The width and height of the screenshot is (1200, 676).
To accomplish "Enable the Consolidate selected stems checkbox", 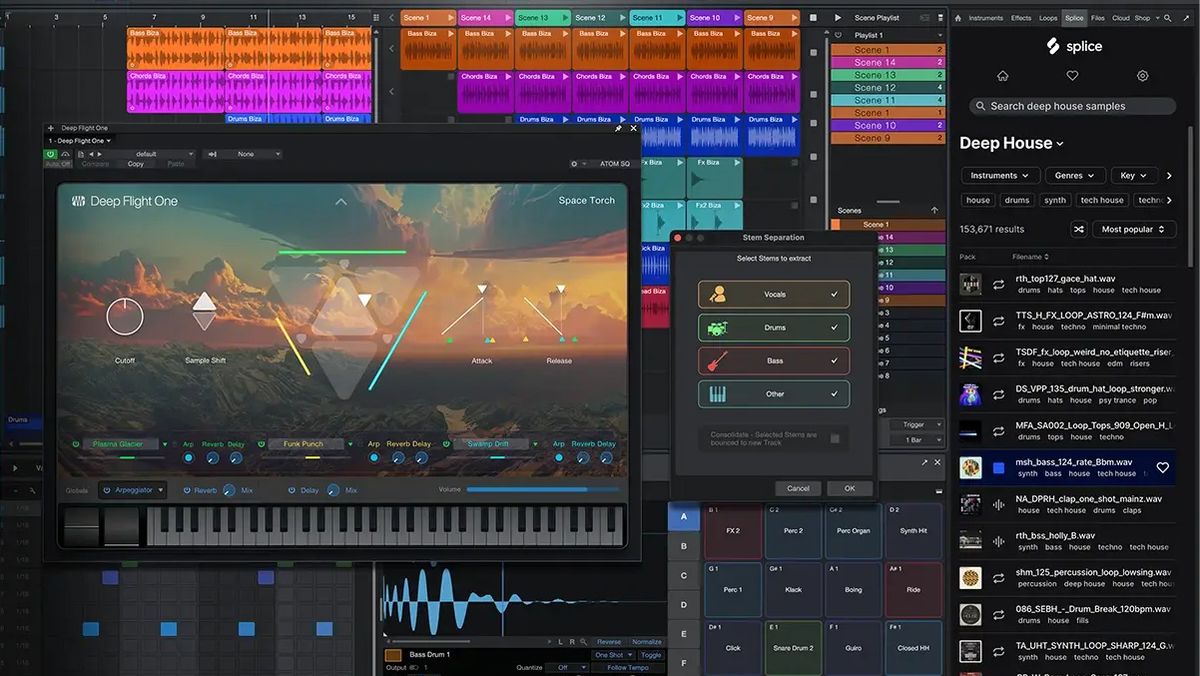I will pos(834,438).
